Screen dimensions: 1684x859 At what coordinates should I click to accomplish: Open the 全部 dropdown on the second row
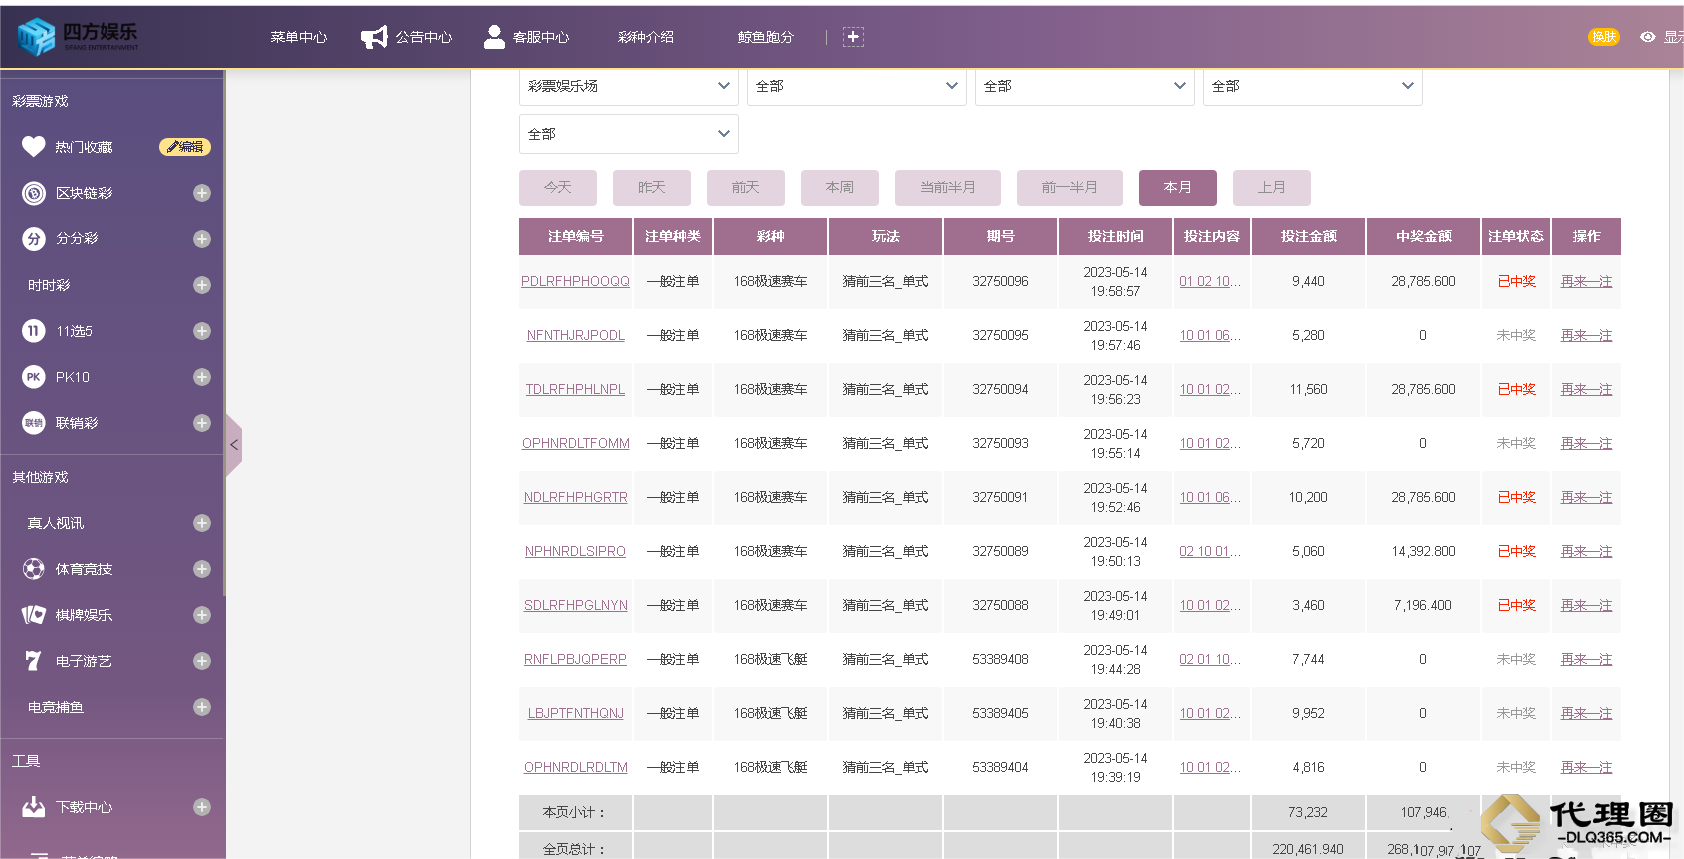tap(629, 134)
